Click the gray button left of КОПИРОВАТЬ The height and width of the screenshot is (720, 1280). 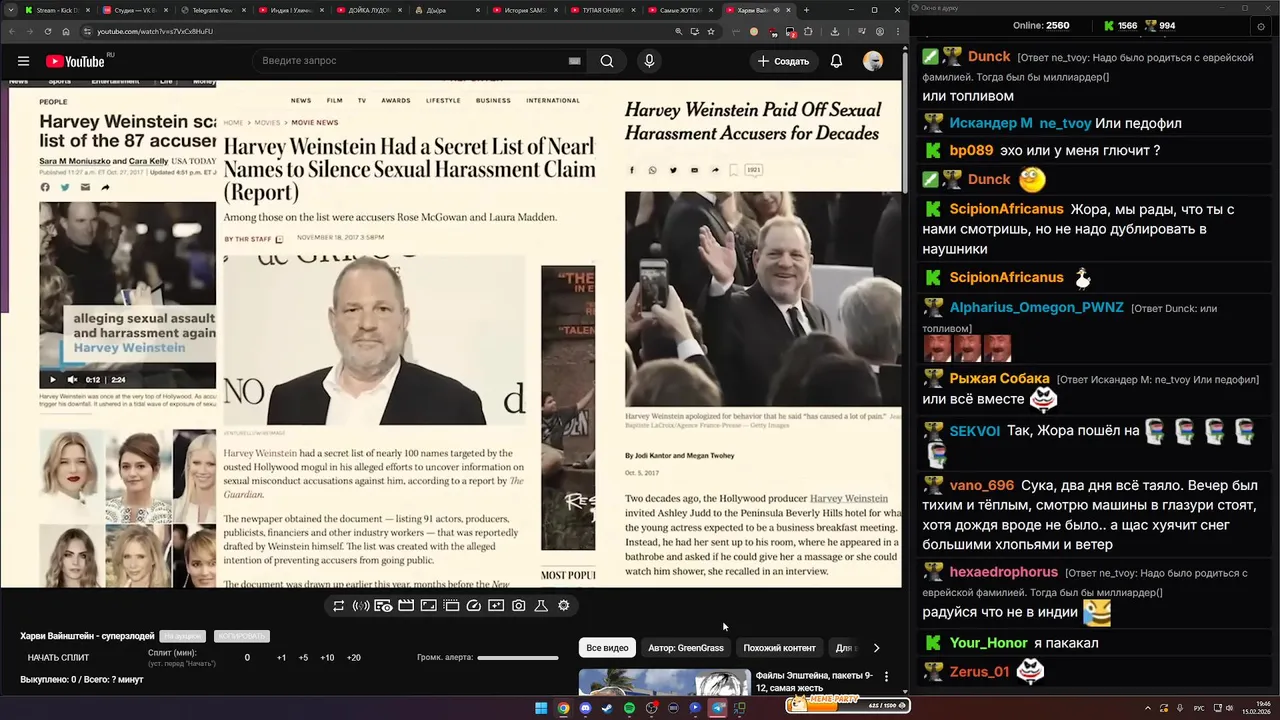click(x=183, y=636)
